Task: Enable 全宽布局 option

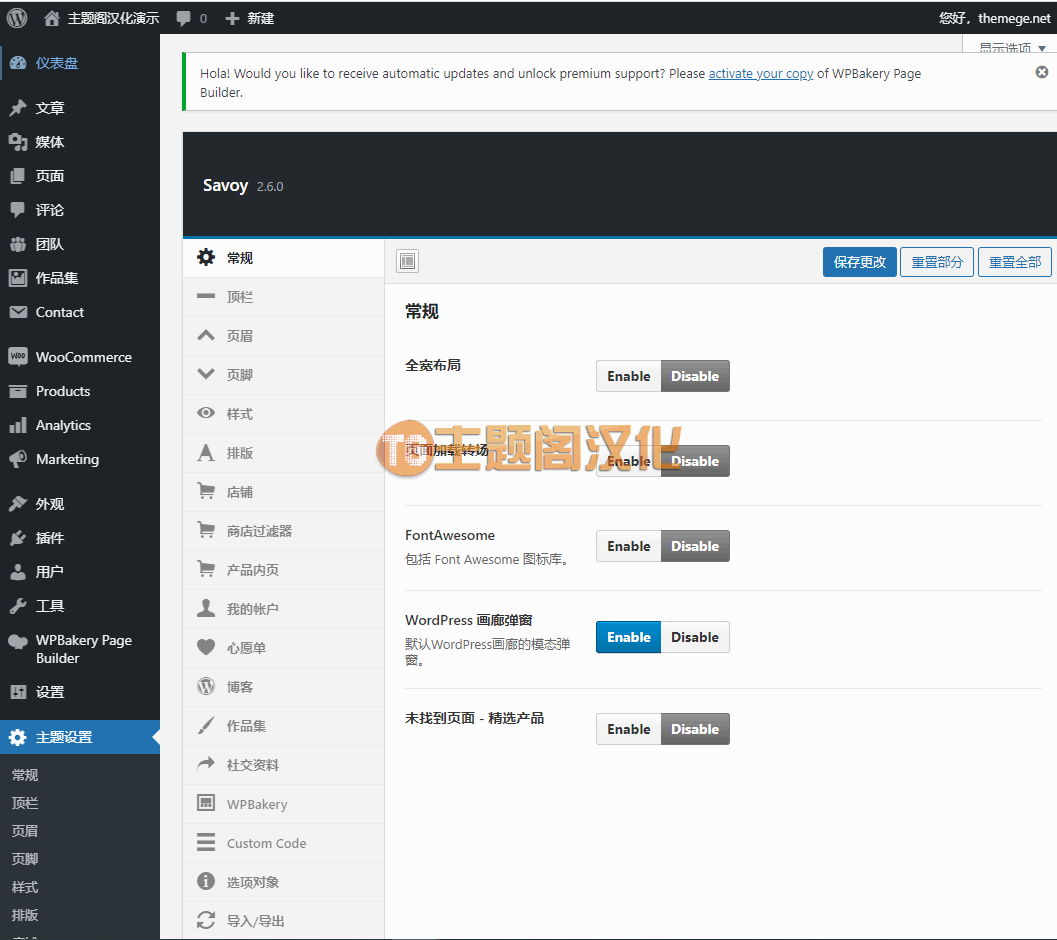Action: (628, 376)
